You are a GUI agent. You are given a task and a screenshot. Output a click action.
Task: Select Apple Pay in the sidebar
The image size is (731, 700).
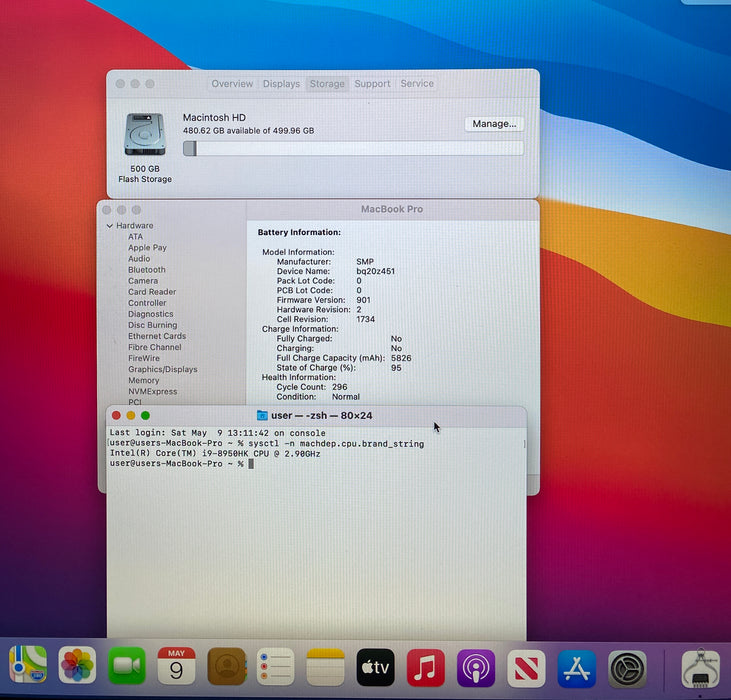(x=147, y=248)
